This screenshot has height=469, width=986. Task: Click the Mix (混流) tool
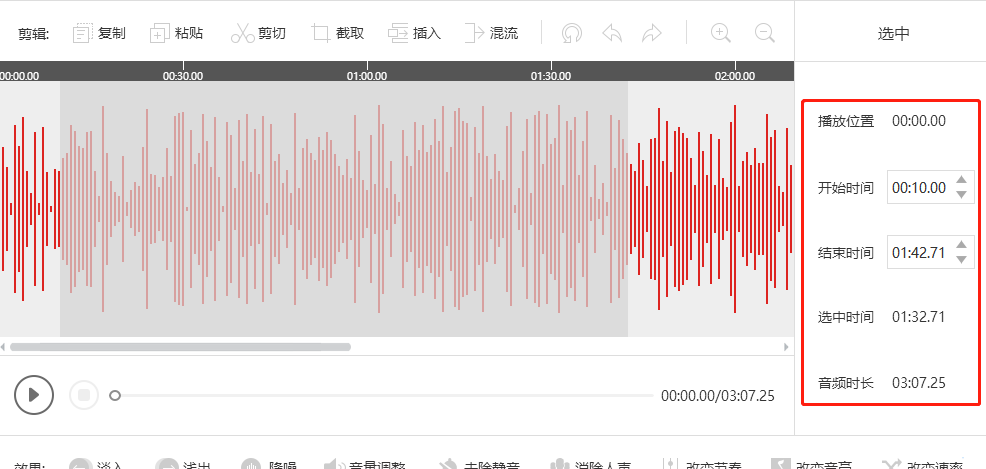(491, 34)
